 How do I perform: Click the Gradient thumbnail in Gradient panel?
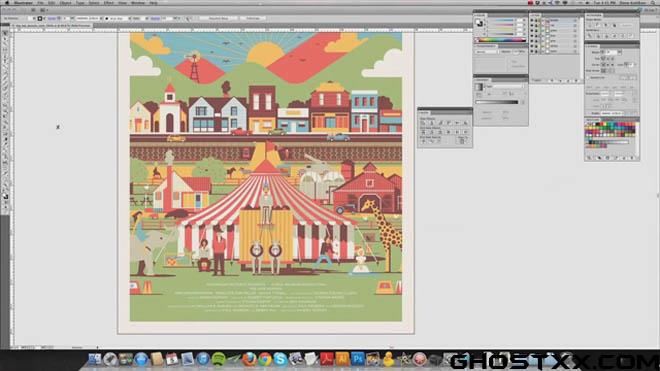(x=479, y=87)
